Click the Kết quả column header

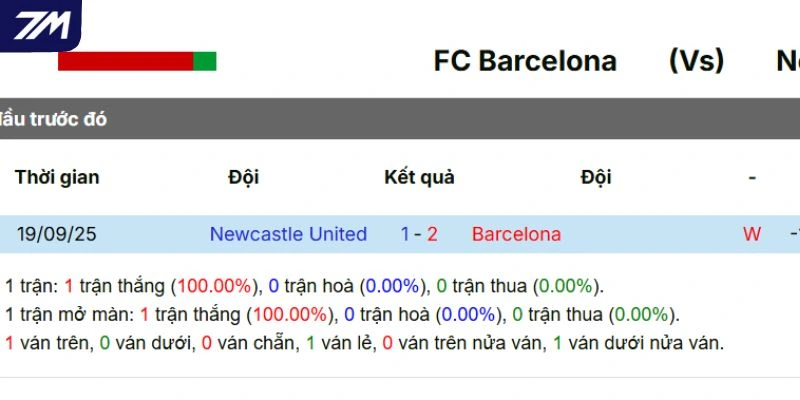419,177
